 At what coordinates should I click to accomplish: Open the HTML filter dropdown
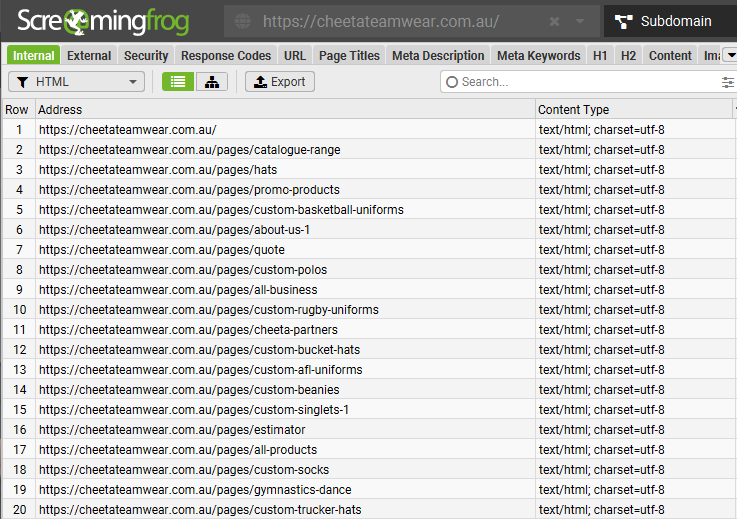tap(77, 82)
